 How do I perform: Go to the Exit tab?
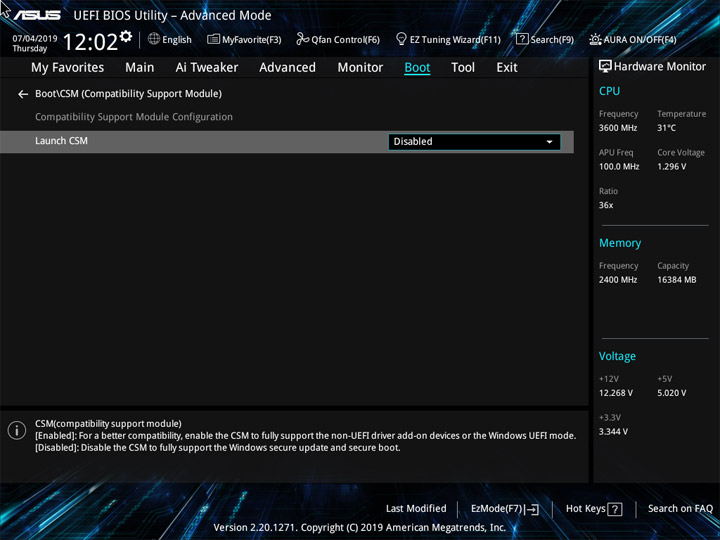pos(507,68)
